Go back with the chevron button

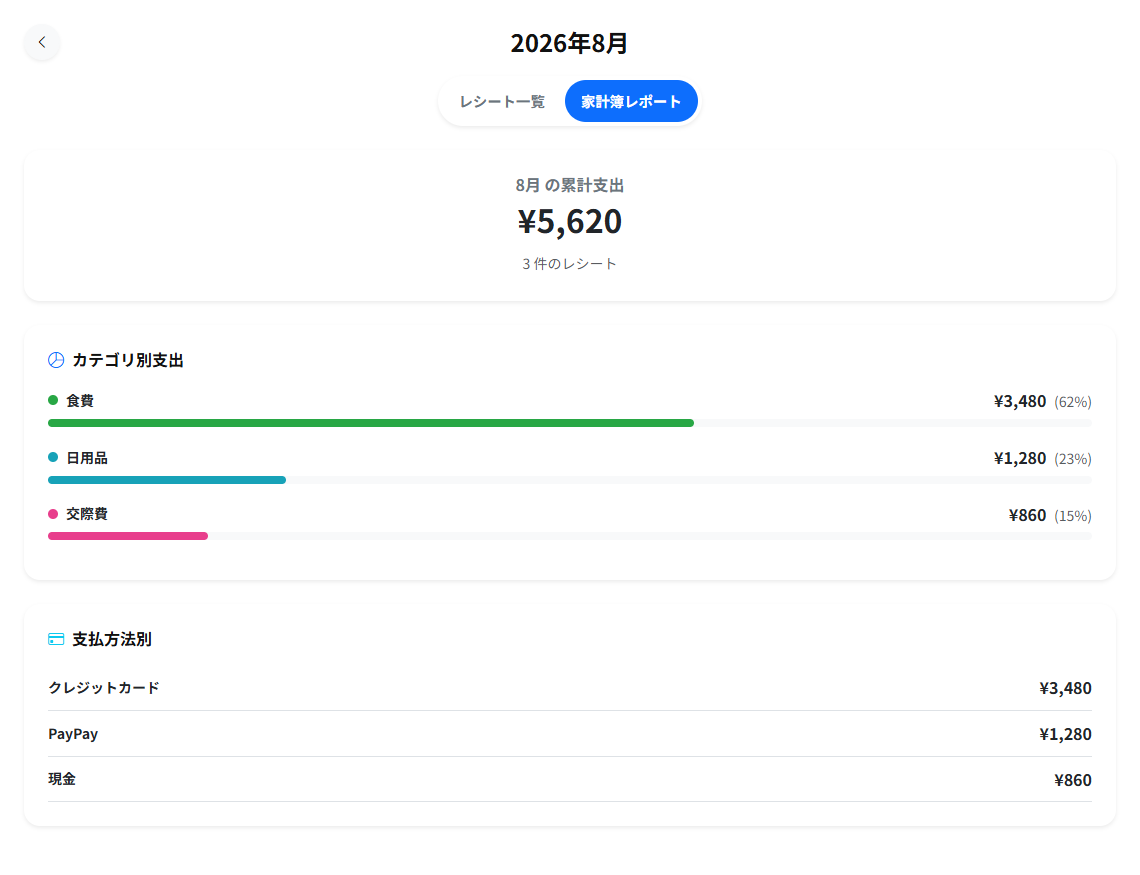click(41, 42)
